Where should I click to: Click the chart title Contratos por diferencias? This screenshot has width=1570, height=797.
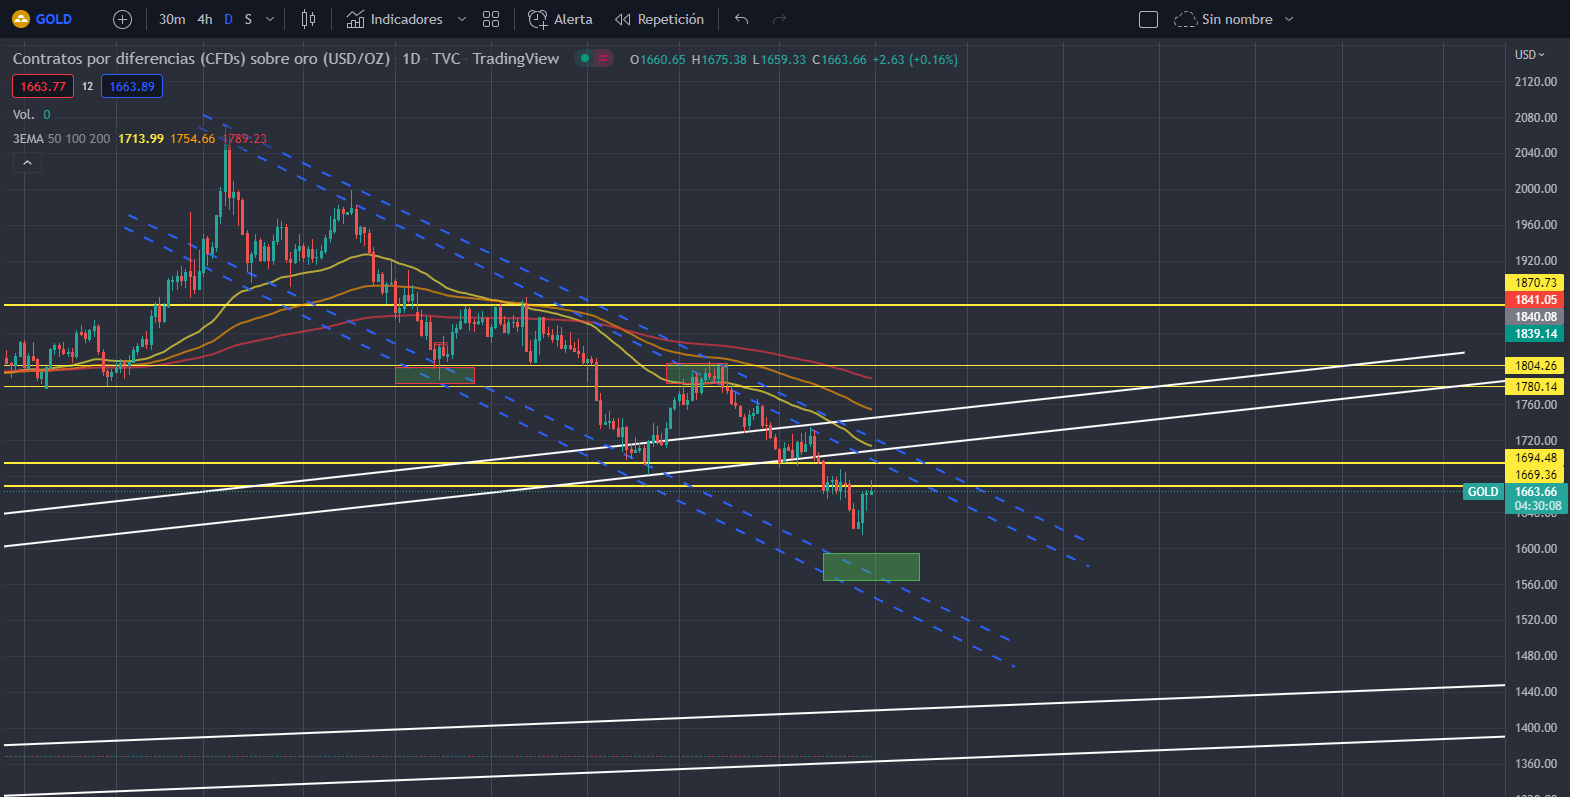(x=201, y=59)
